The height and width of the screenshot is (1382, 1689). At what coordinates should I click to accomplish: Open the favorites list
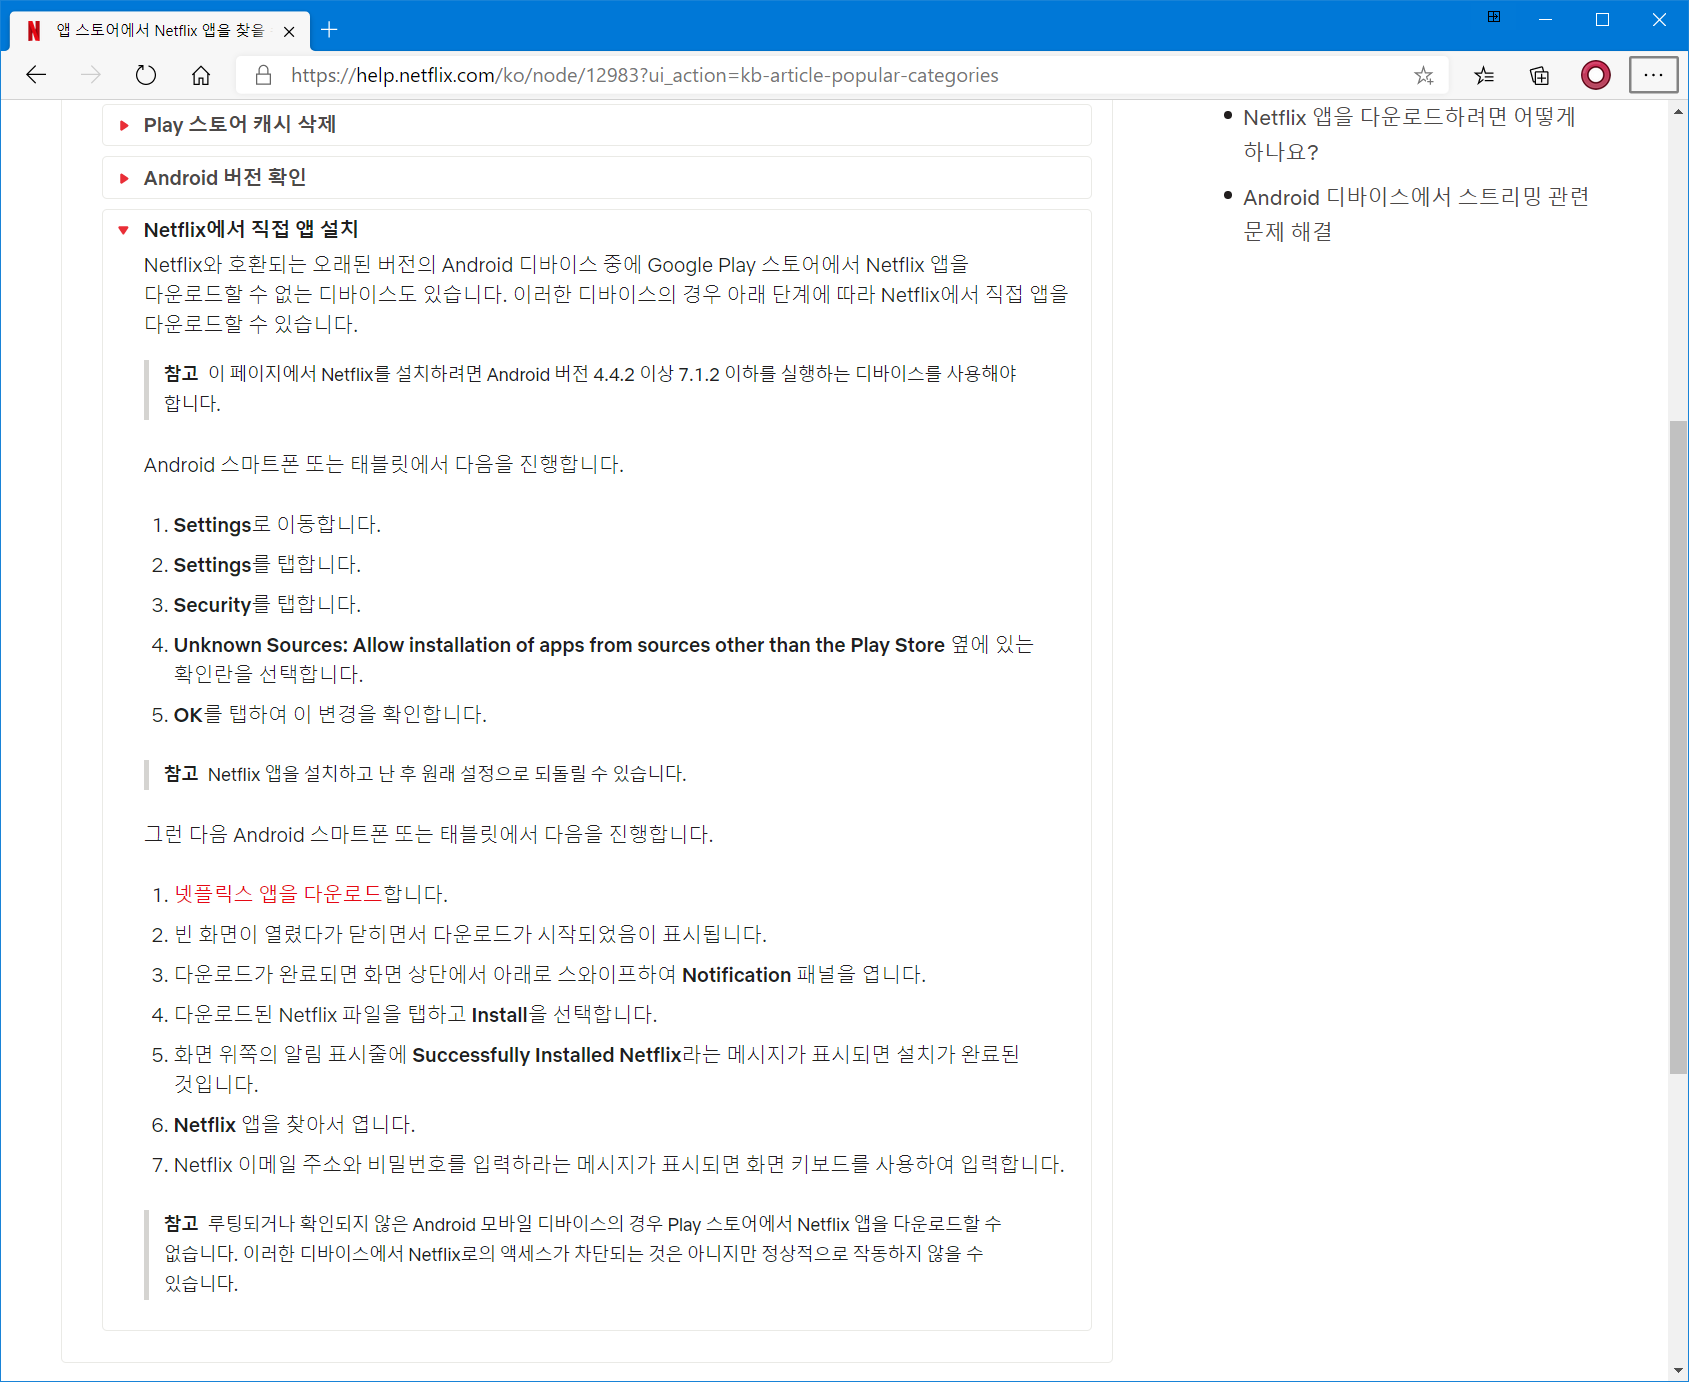[1484, 75]
